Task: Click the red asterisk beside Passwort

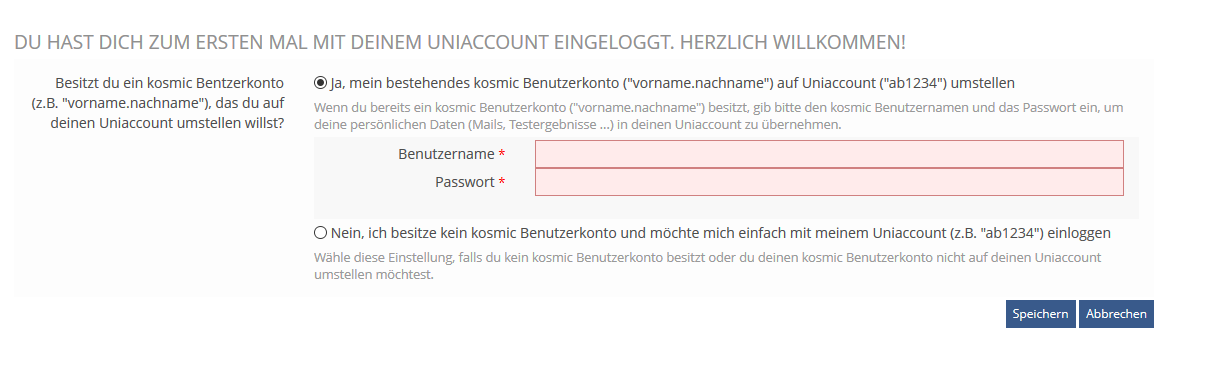Action: pyautogui.click(x=502, y=182)
